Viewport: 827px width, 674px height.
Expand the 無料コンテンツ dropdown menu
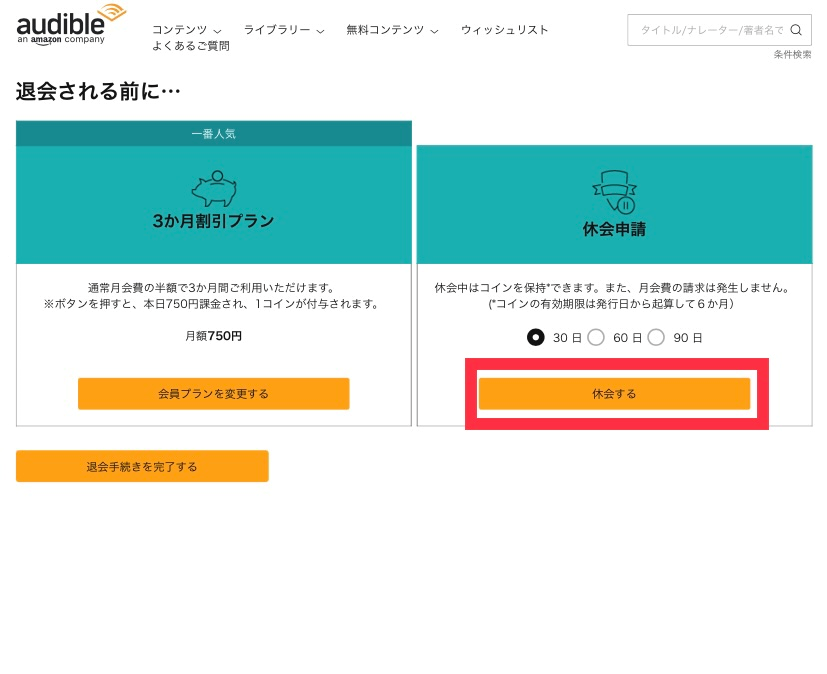tap(392, 30)
